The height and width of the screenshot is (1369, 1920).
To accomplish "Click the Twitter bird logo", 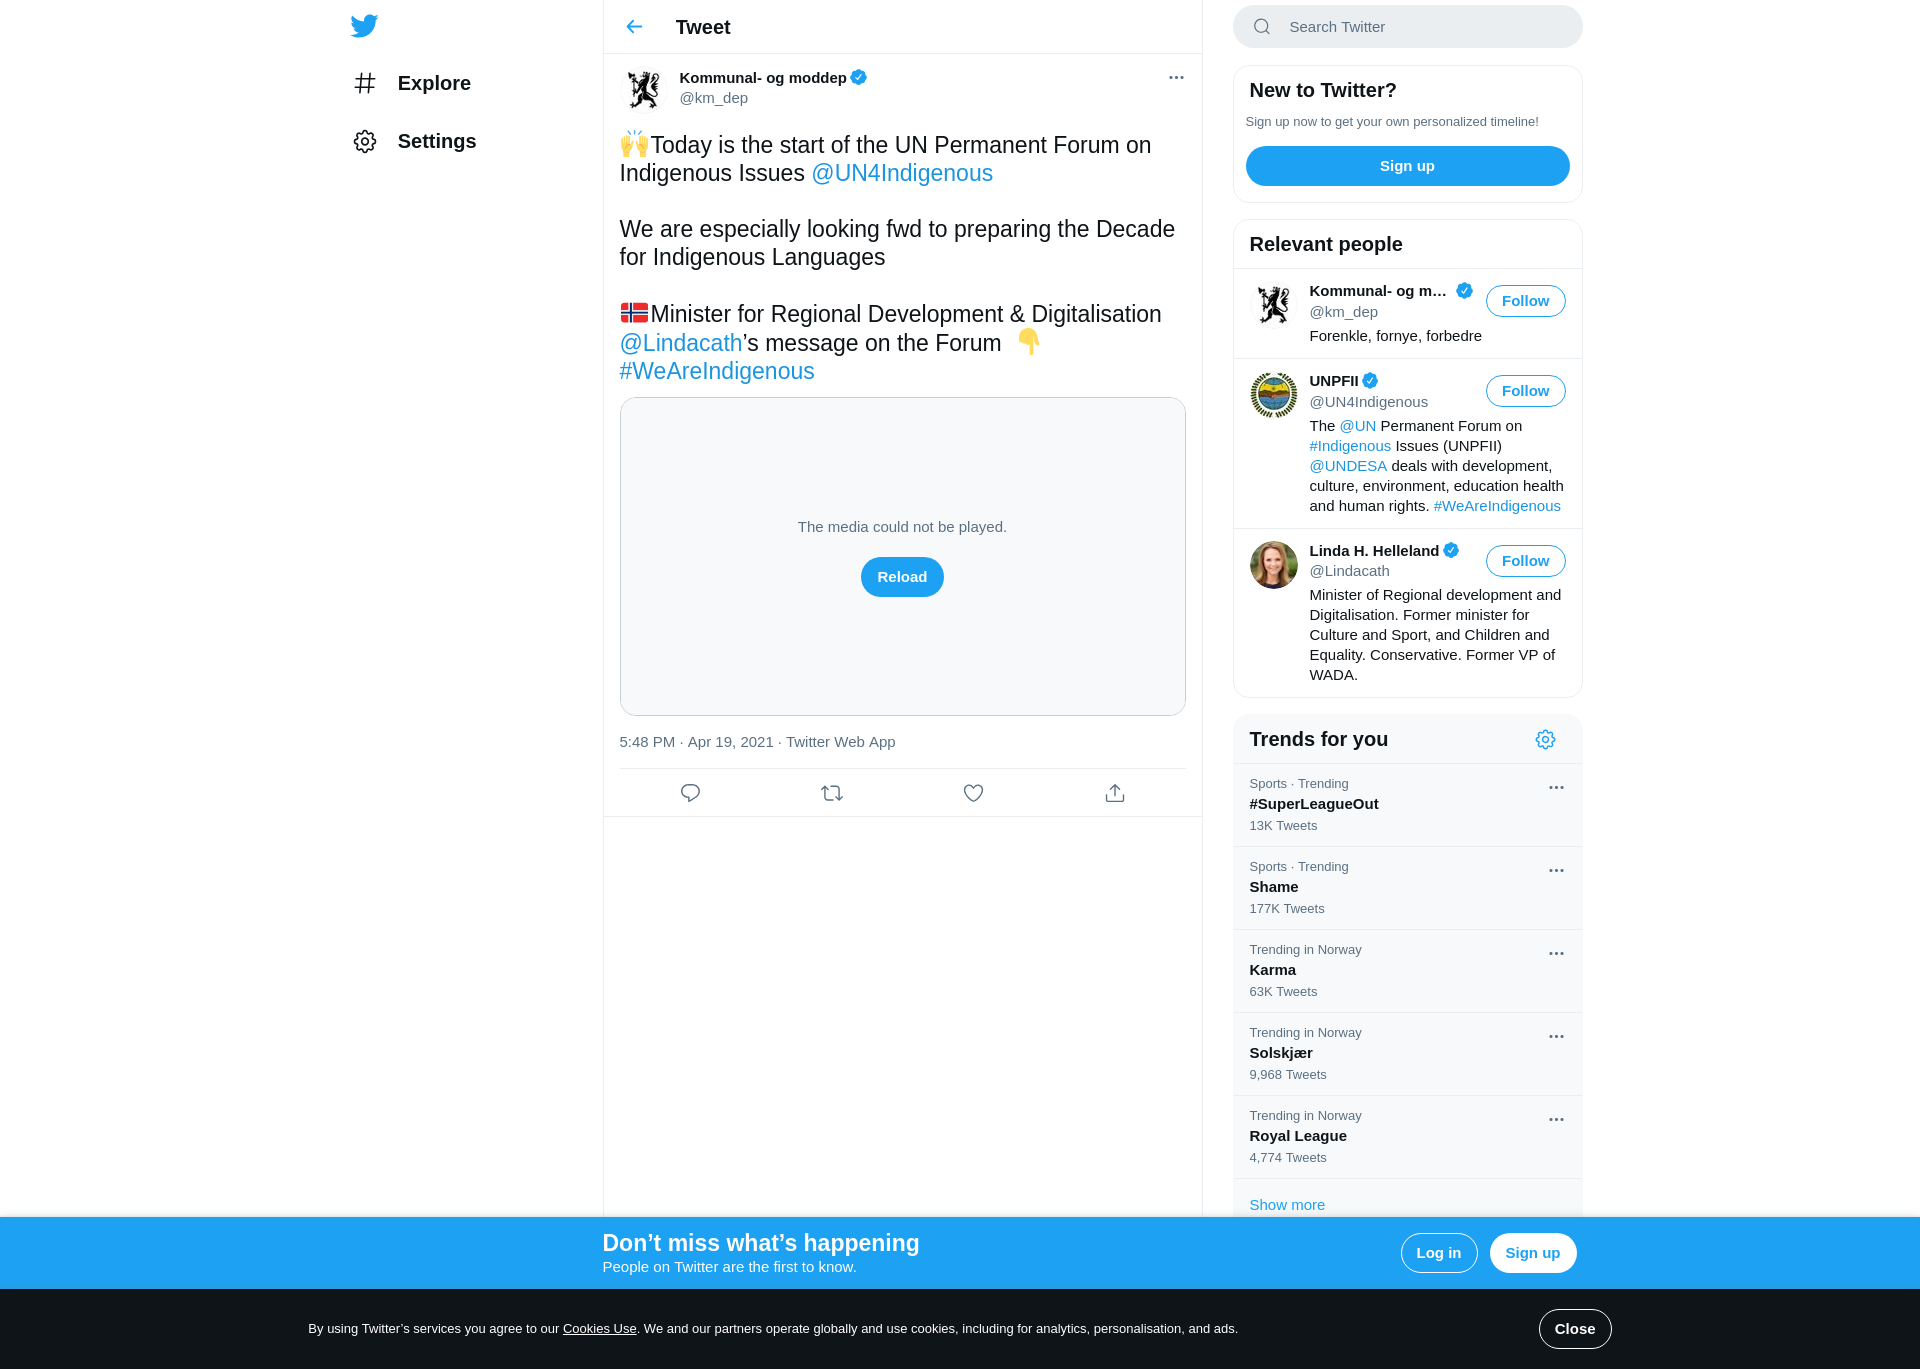I will (364, 26).
